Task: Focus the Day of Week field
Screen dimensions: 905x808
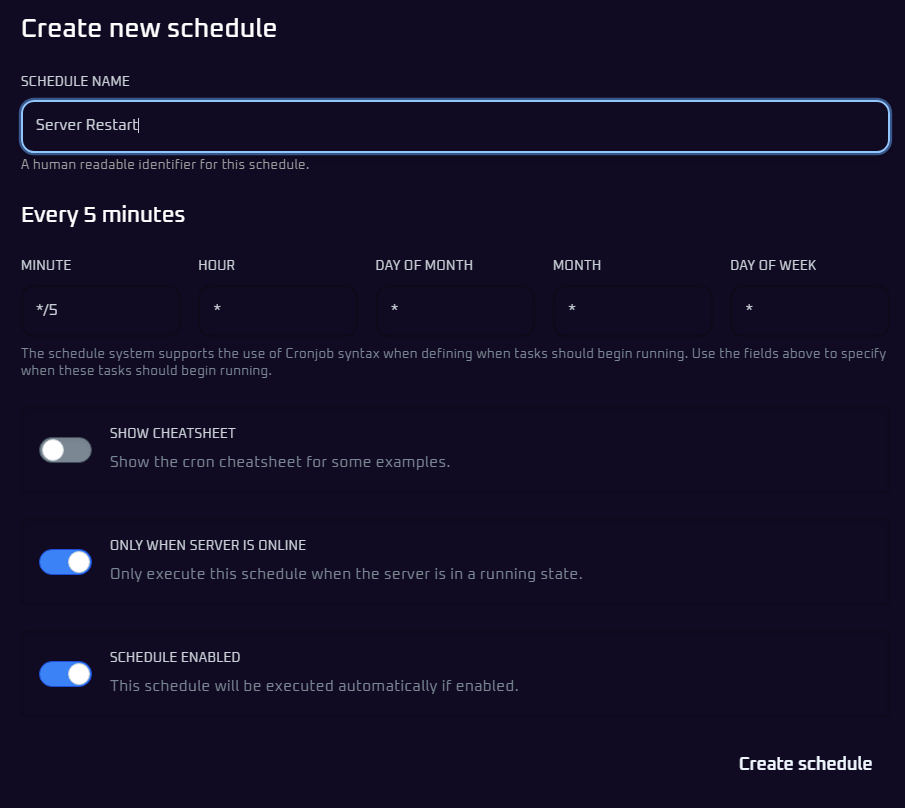Action: 809,310
